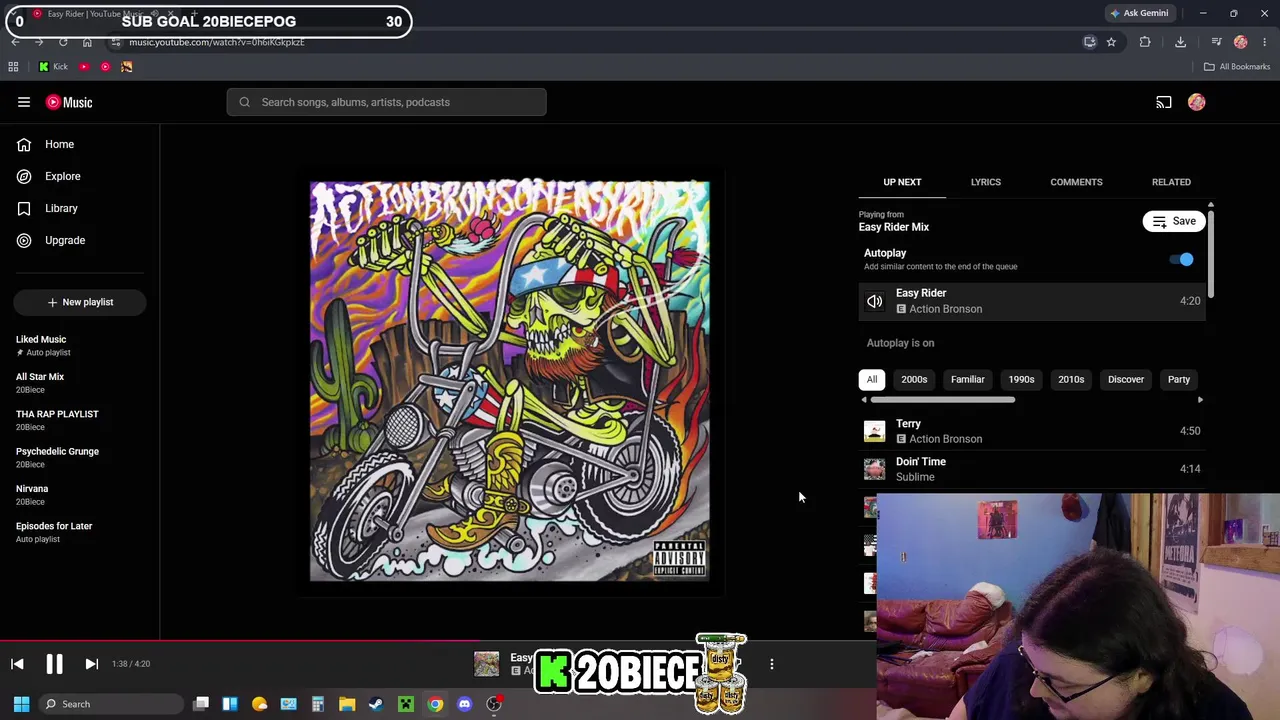This screenshot has height=720, width=1280.
Task: Open Discord from the taskbar
Action: click(464, 704)
